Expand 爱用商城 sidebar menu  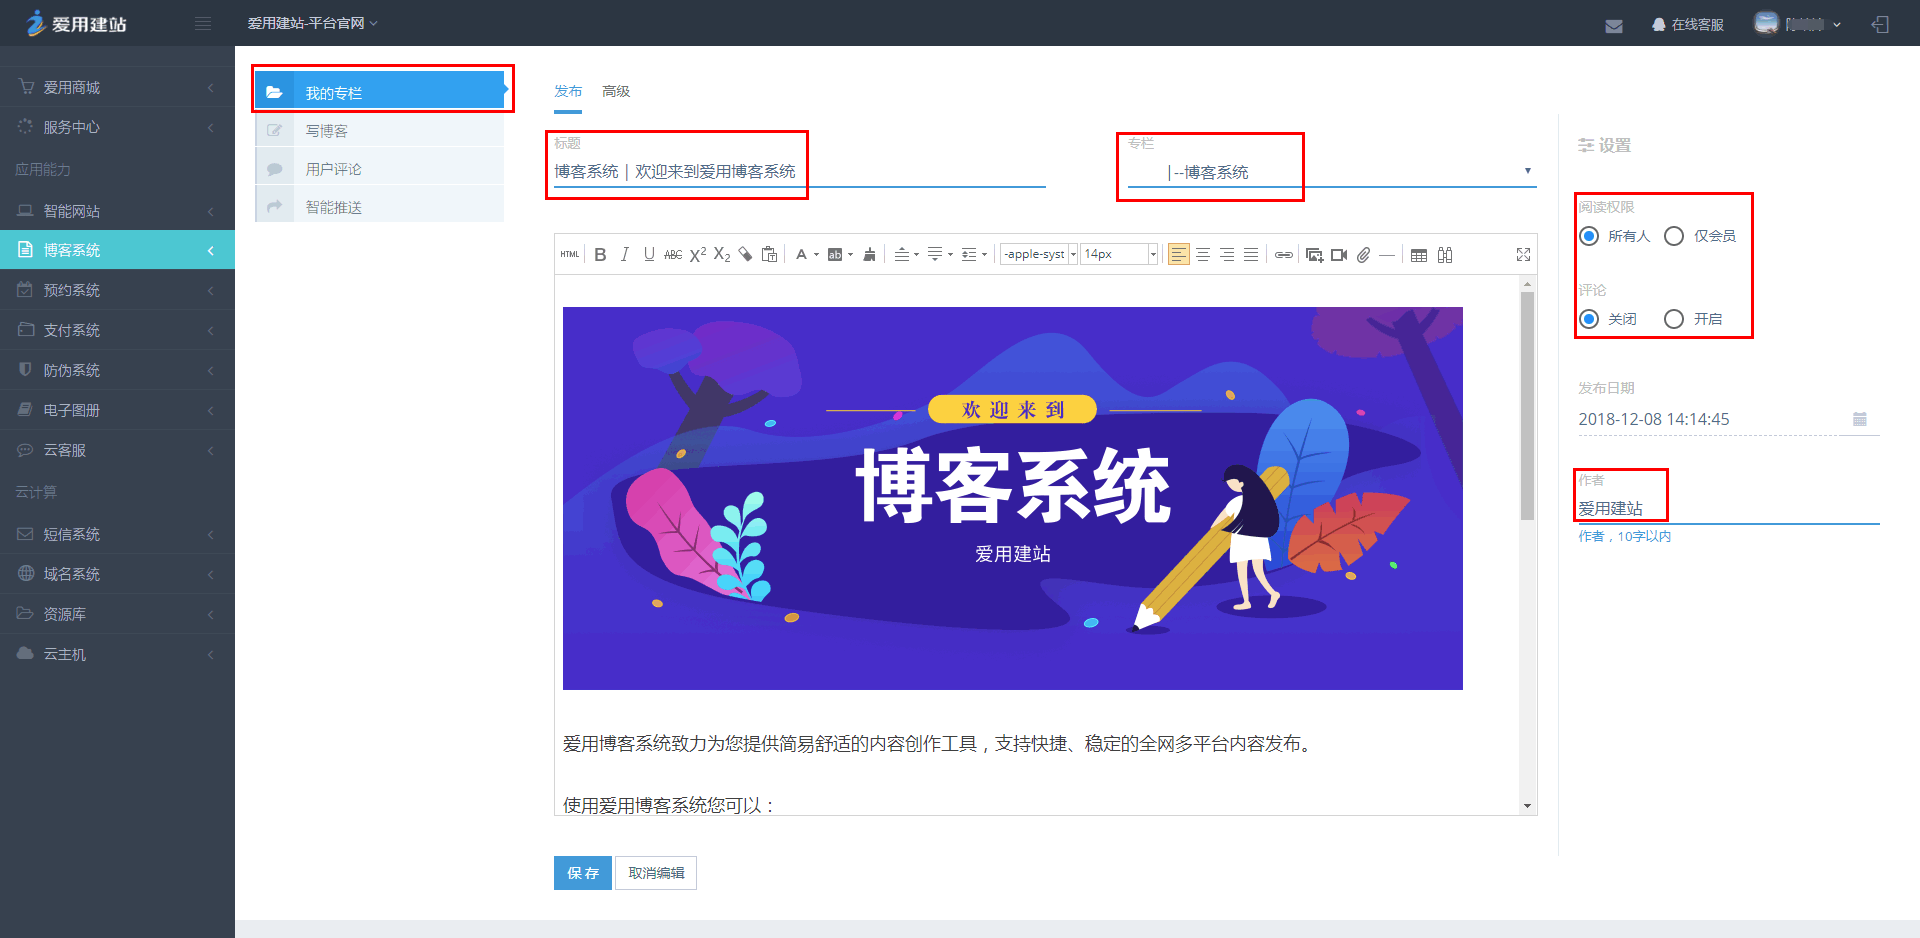pos(117,87)
